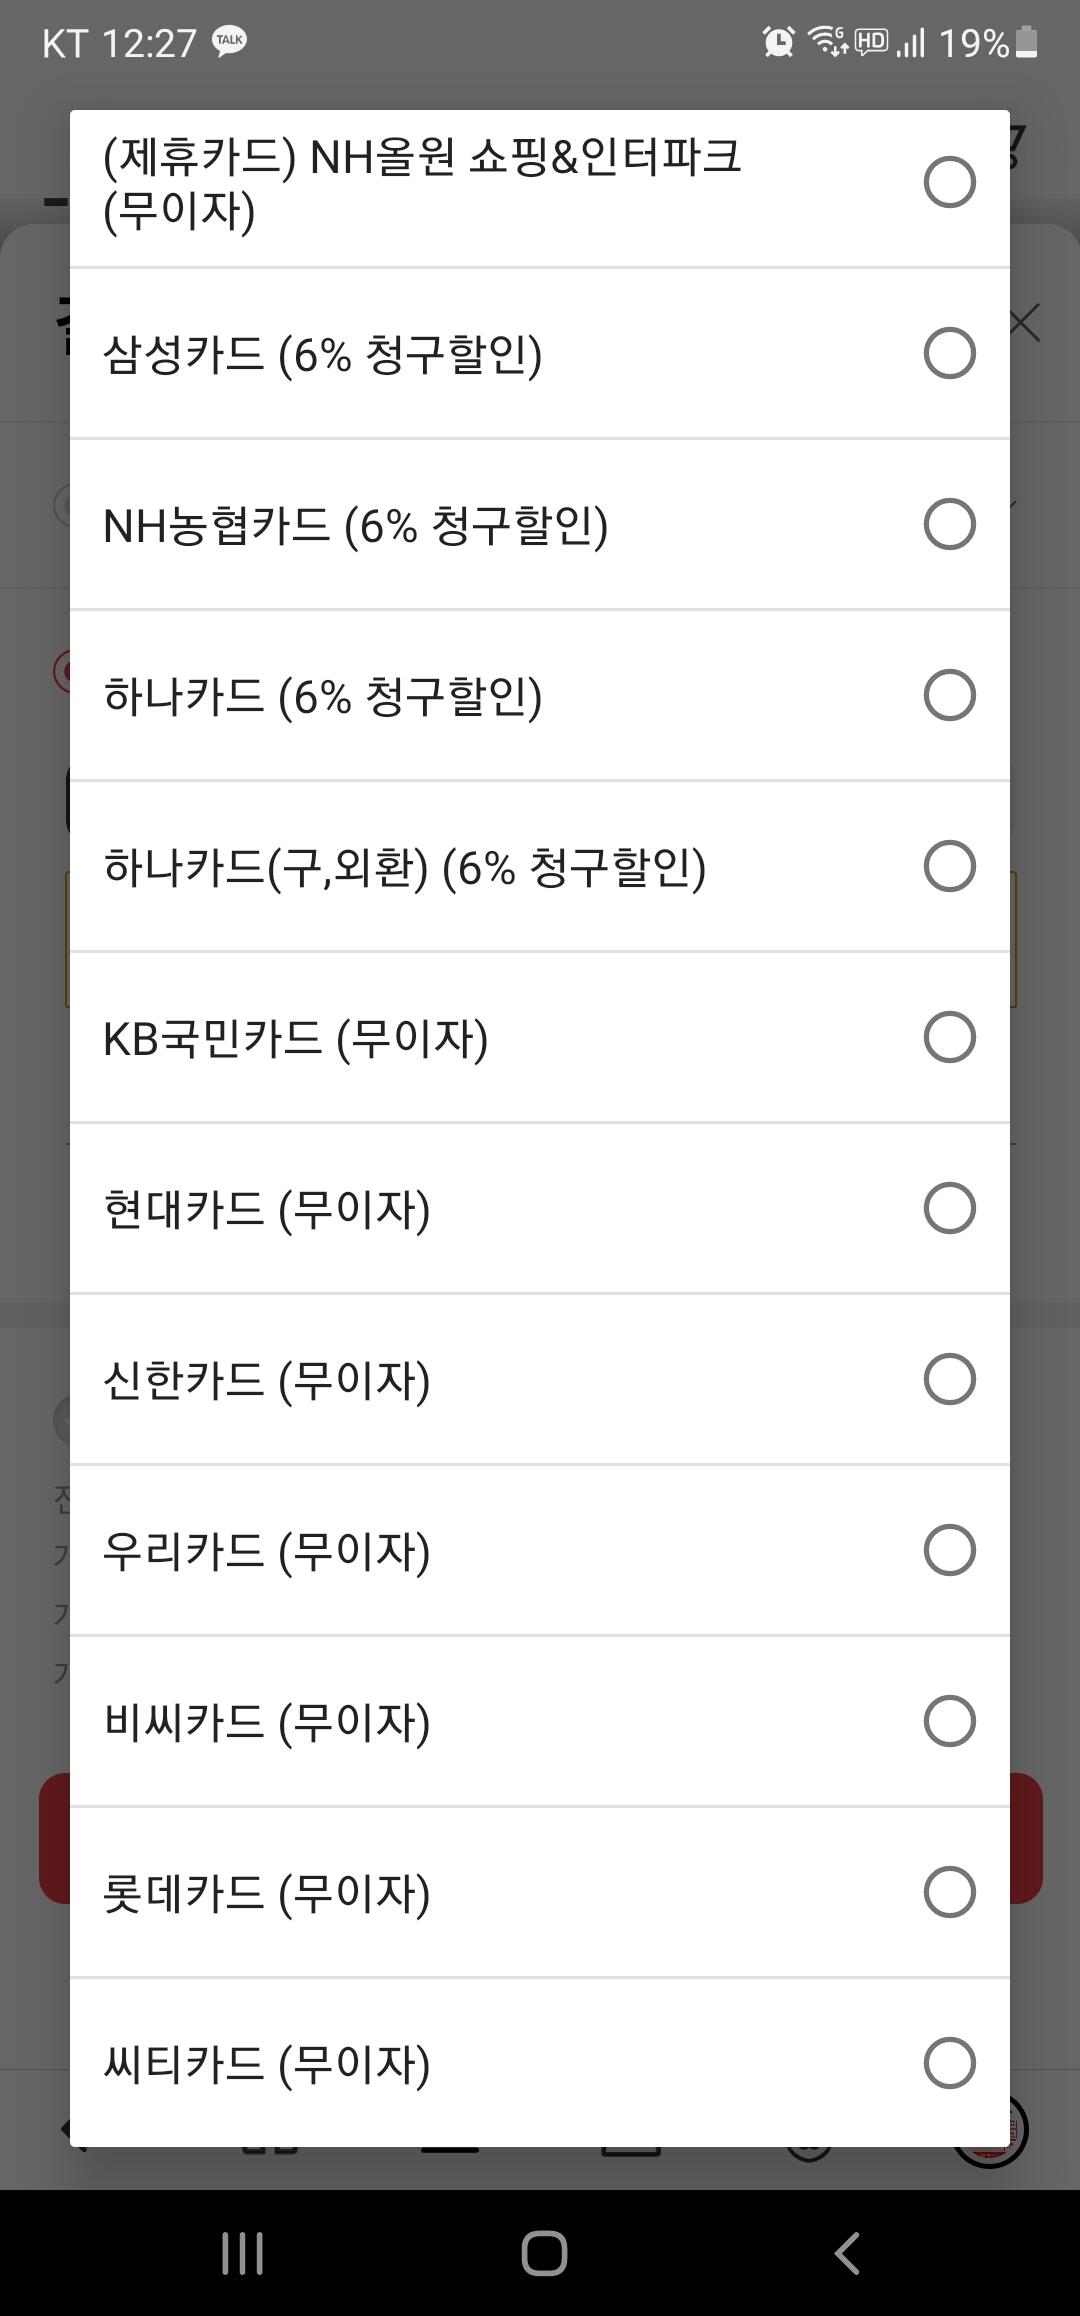
Task: Open recent apps with the navigation icon
Action: click(242, 2253)
